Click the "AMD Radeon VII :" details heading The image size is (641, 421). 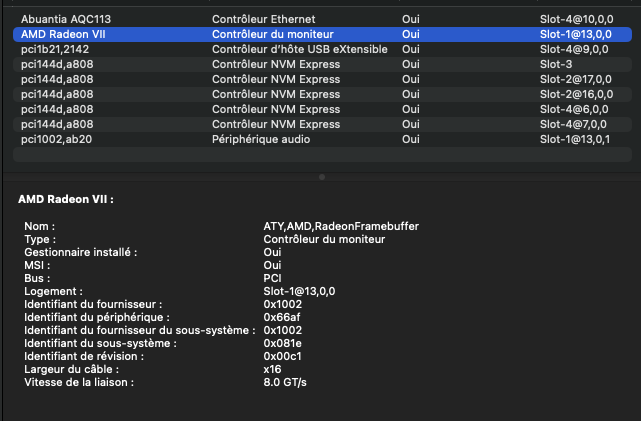[66, 200]
